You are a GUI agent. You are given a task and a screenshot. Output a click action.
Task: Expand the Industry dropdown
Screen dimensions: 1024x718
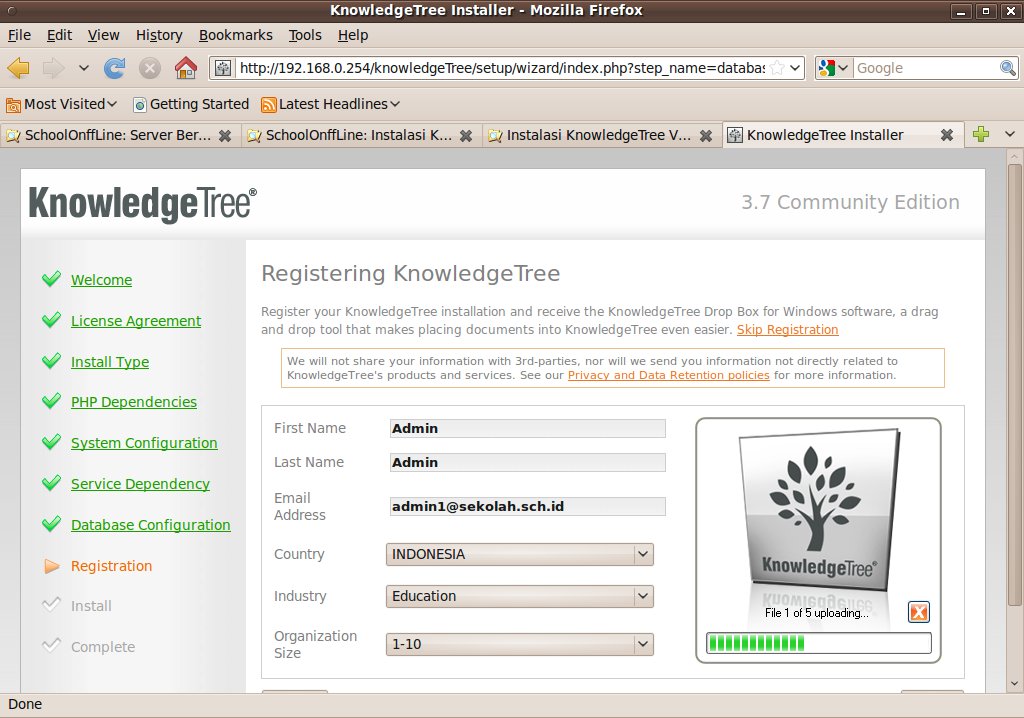coord(520,596)
